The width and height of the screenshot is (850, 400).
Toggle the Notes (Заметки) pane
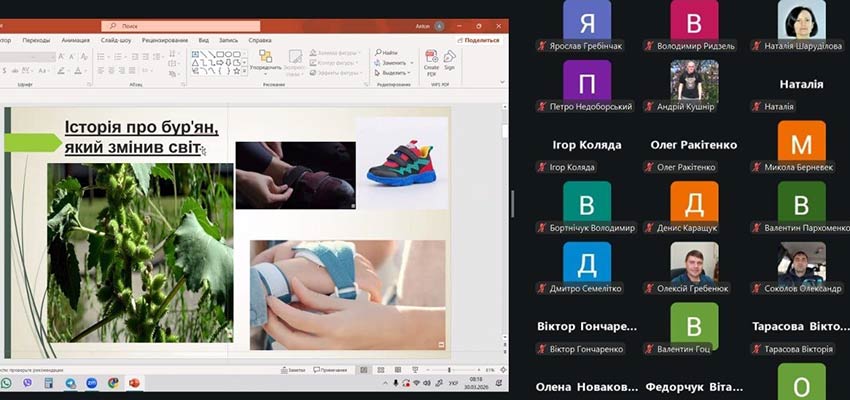295,370
